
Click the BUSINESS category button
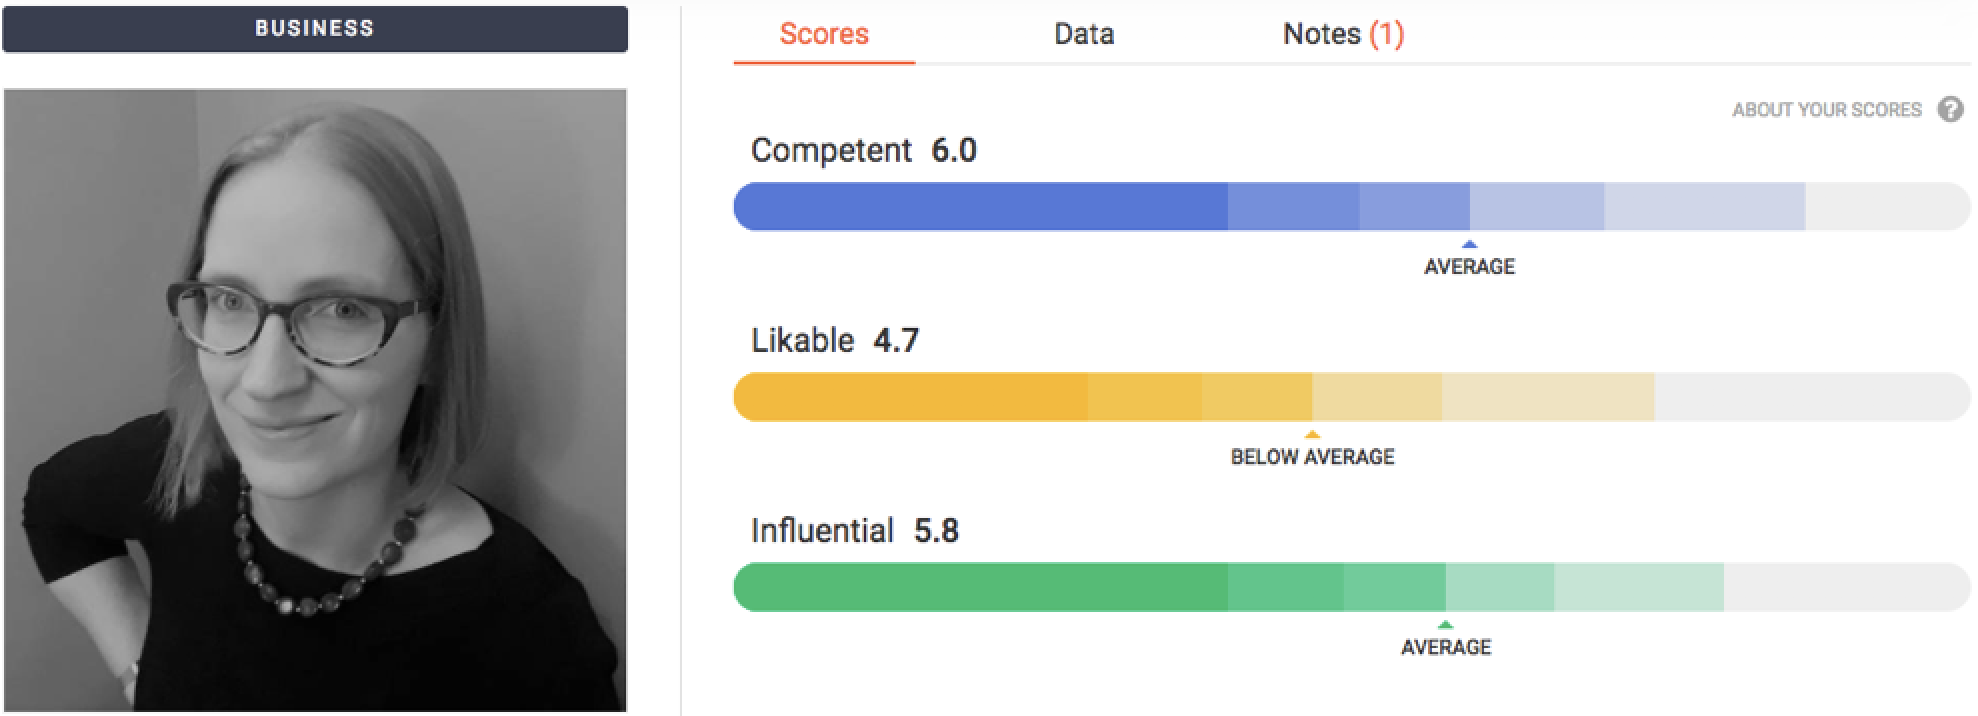315,28
